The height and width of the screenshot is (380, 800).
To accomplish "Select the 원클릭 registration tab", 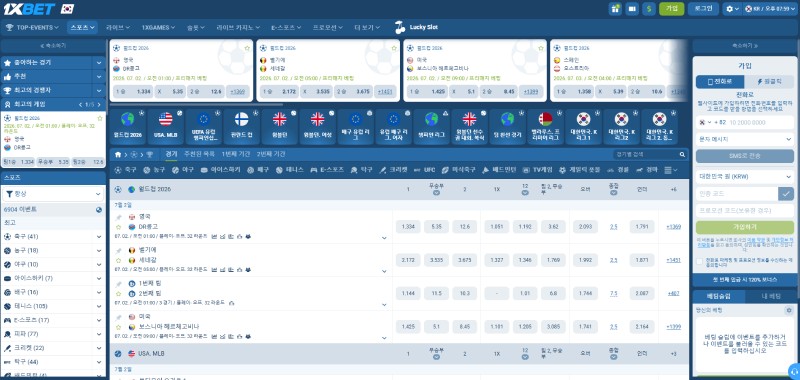I will point(769,82).
